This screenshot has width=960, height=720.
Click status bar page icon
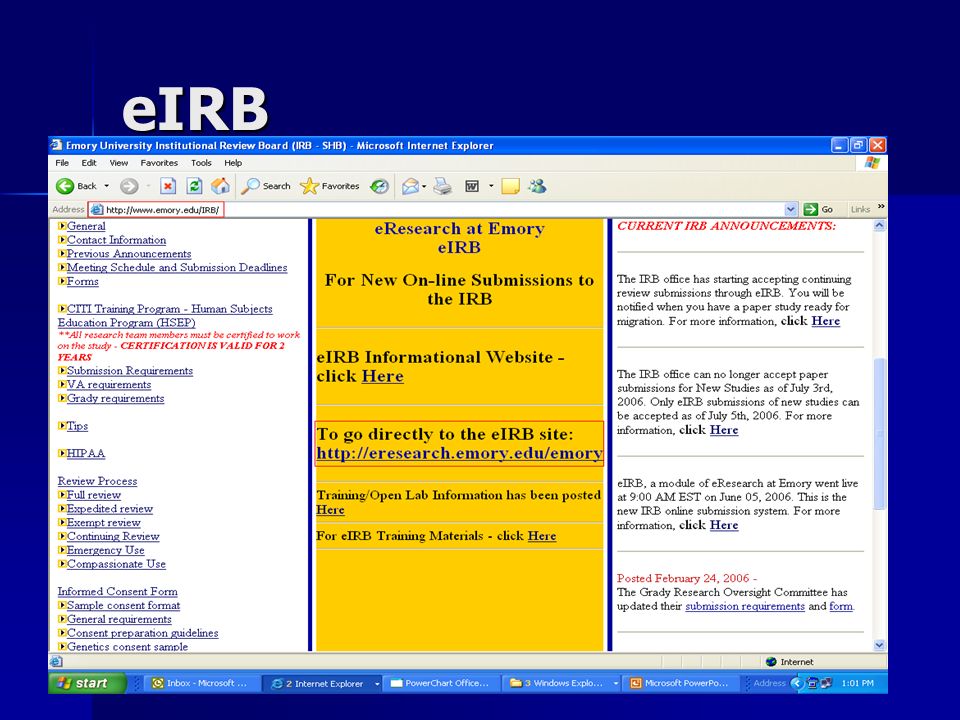[56, 661]
